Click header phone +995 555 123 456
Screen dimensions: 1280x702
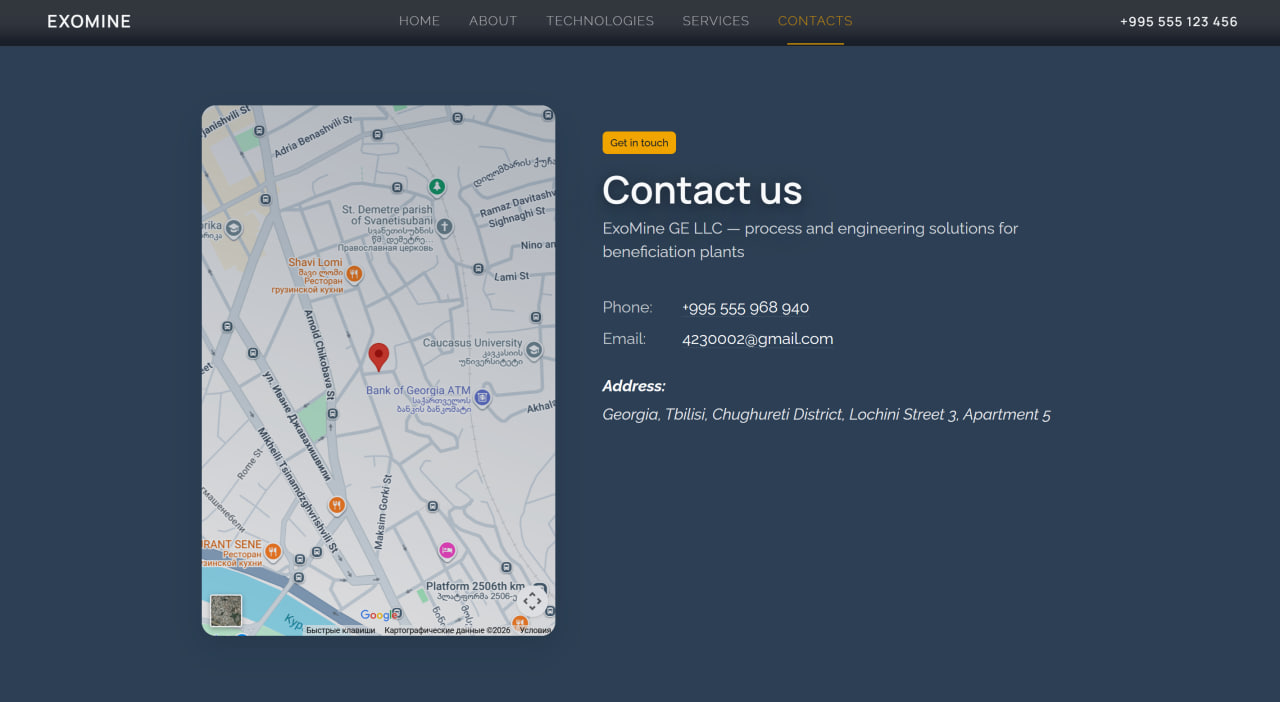point(1179,21)
